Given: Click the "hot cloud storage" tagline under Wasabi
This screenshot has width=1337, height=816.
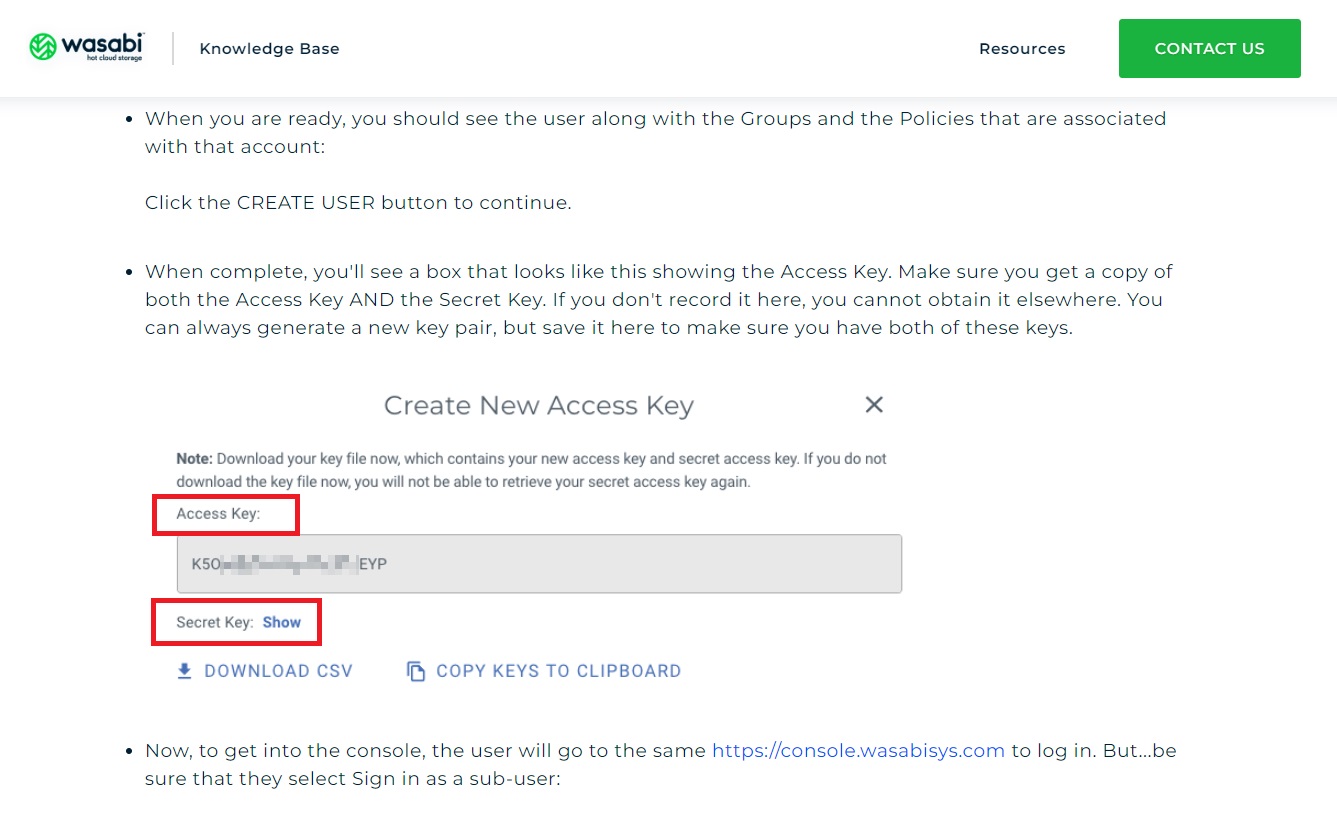Looking at the screenshot, I should [114, 59].
